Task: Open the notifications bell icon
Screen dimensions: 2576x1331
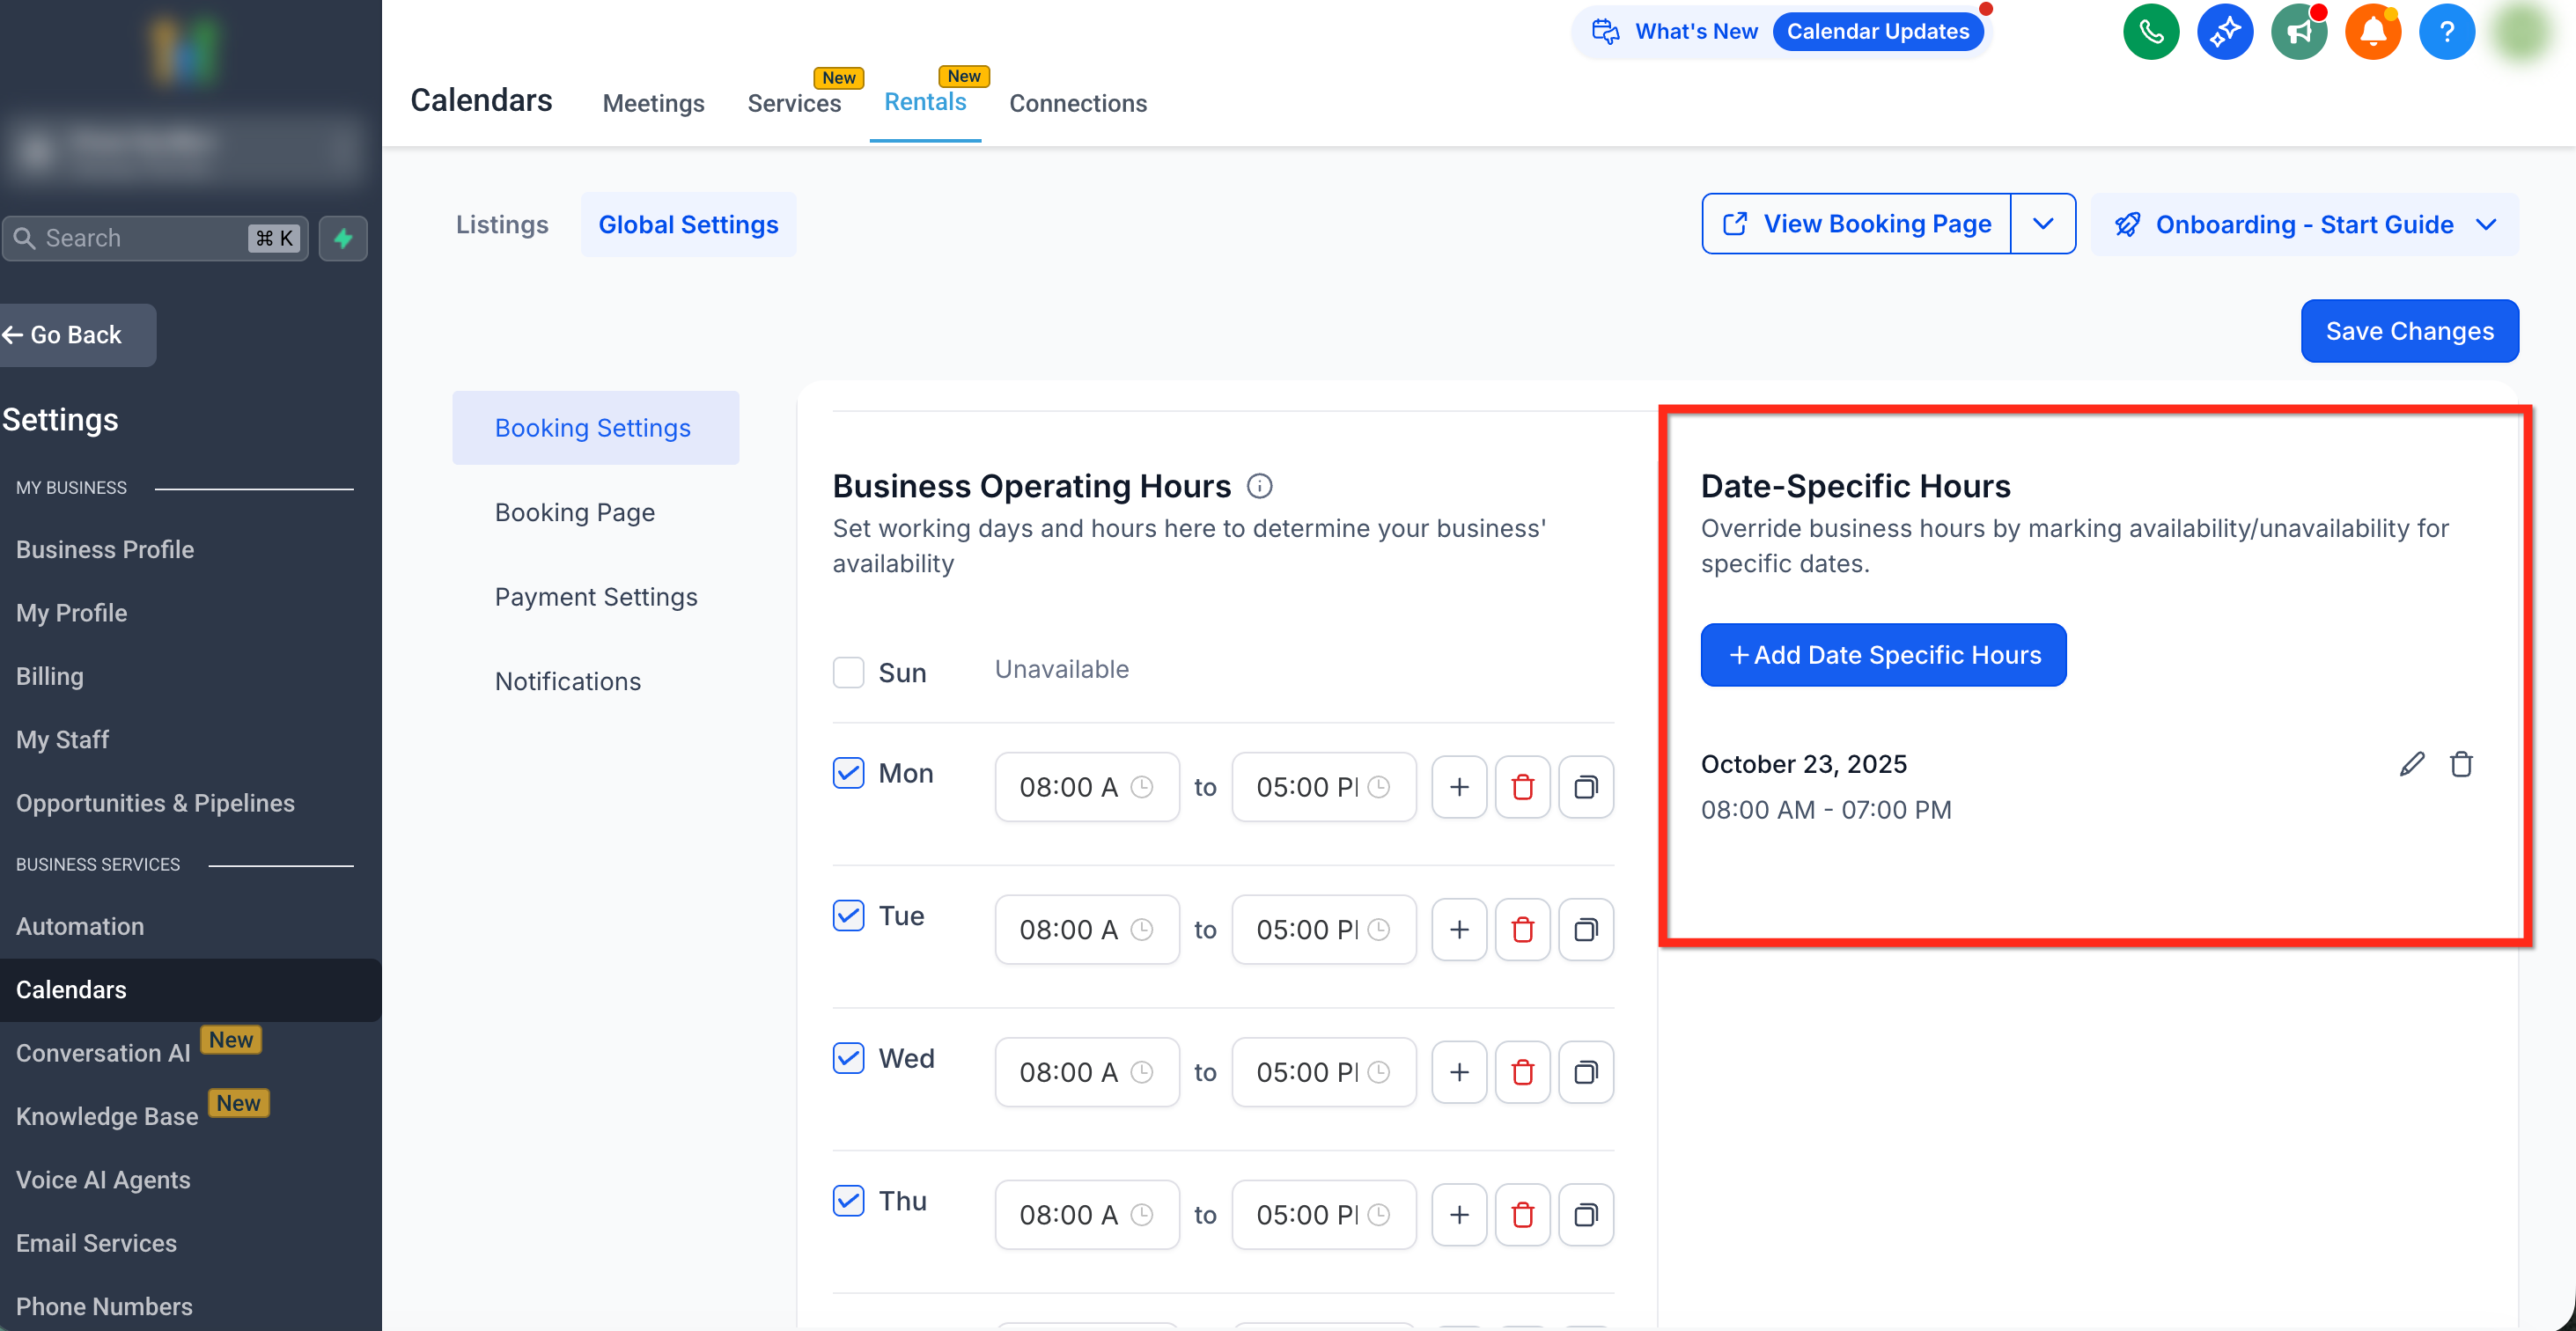Action: click(2372, 32)
